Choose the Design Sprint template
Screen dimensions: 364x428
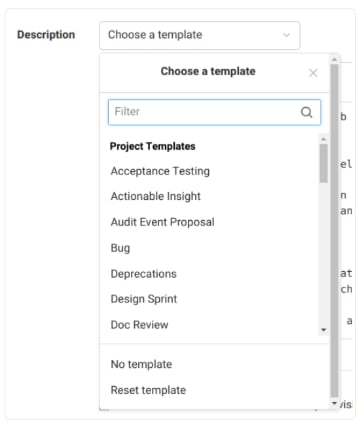tap(144, 299)
